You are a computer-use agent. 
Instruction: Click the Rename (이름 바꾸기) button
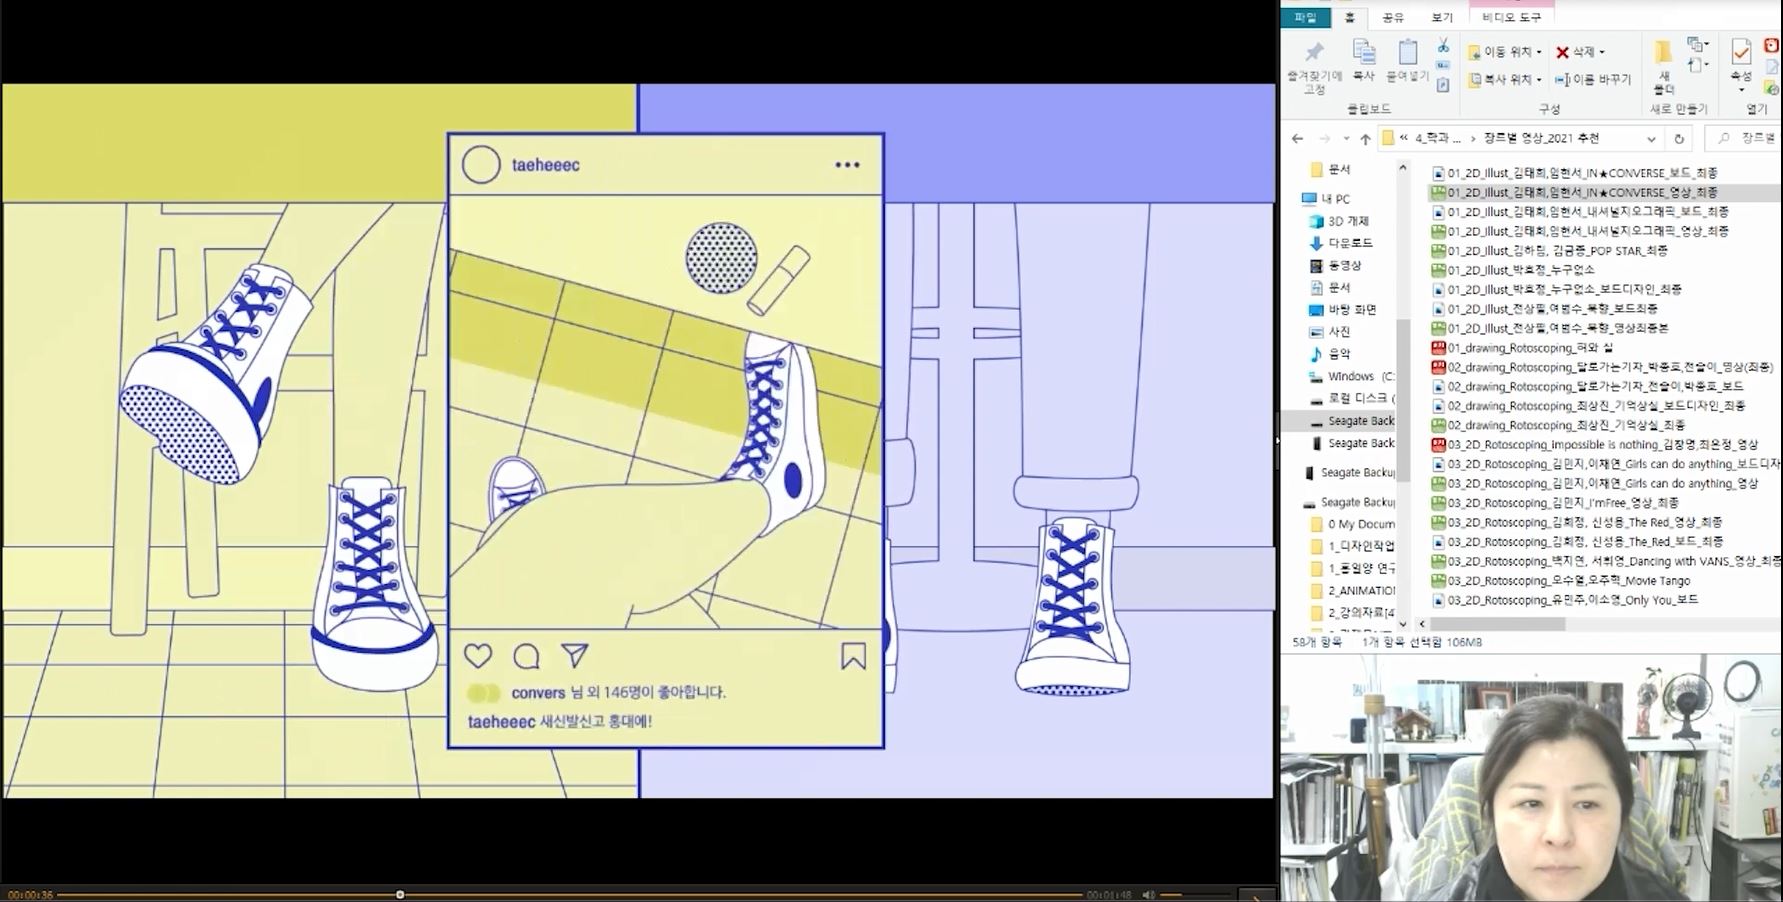pyautogui.click(x=1593, y=79)
